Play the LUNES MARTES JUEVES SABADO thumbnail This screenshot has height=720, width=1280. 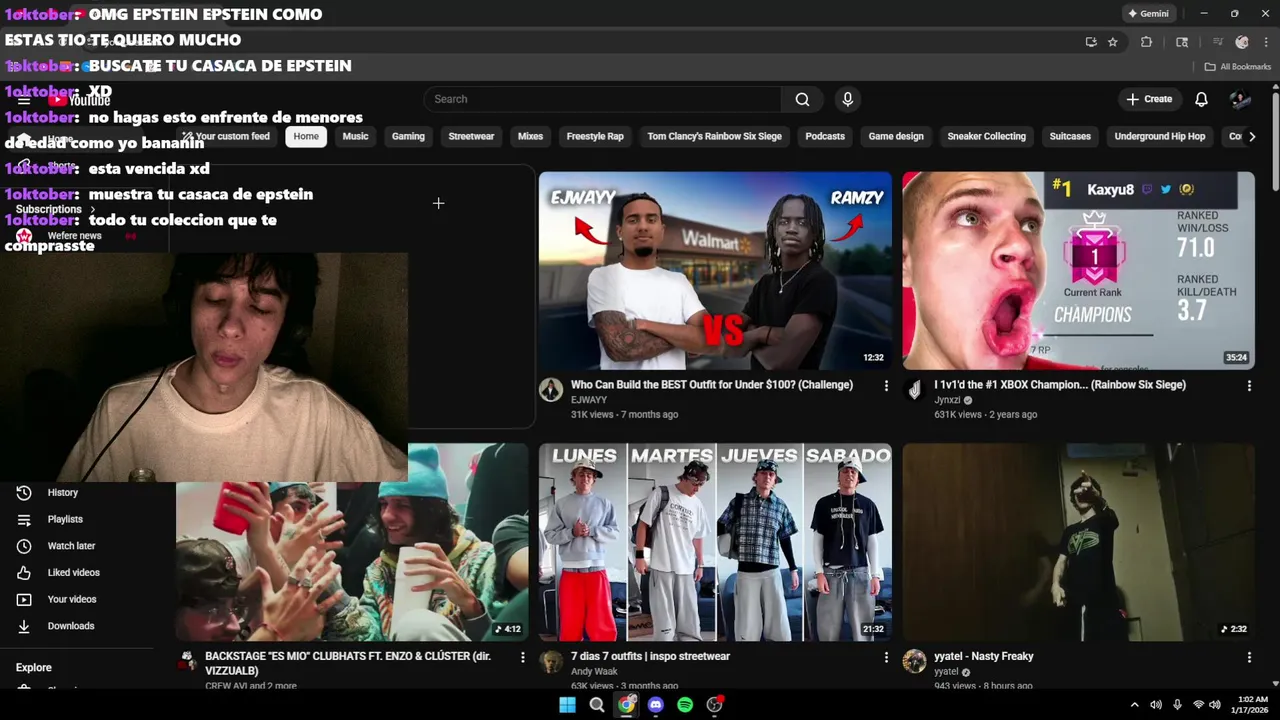[x=715, y=543]
